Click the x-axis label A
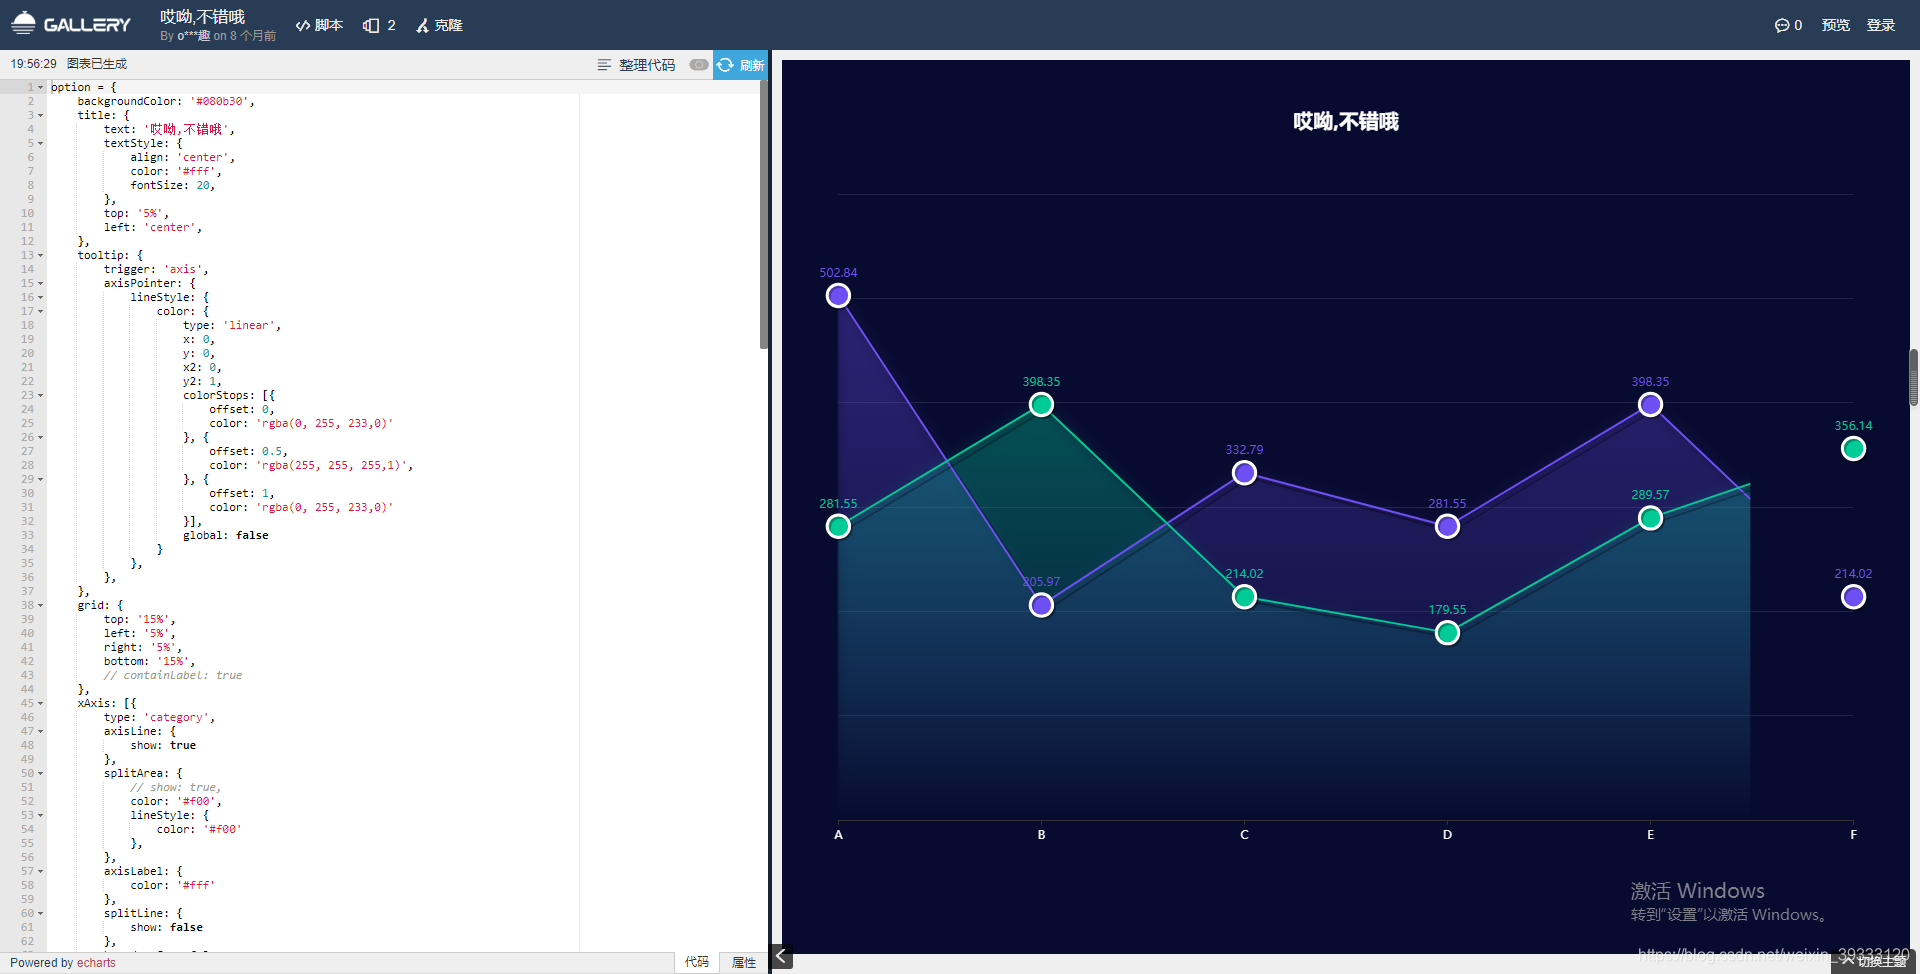This screenshot has width=1920, height=974. point(838,835)
